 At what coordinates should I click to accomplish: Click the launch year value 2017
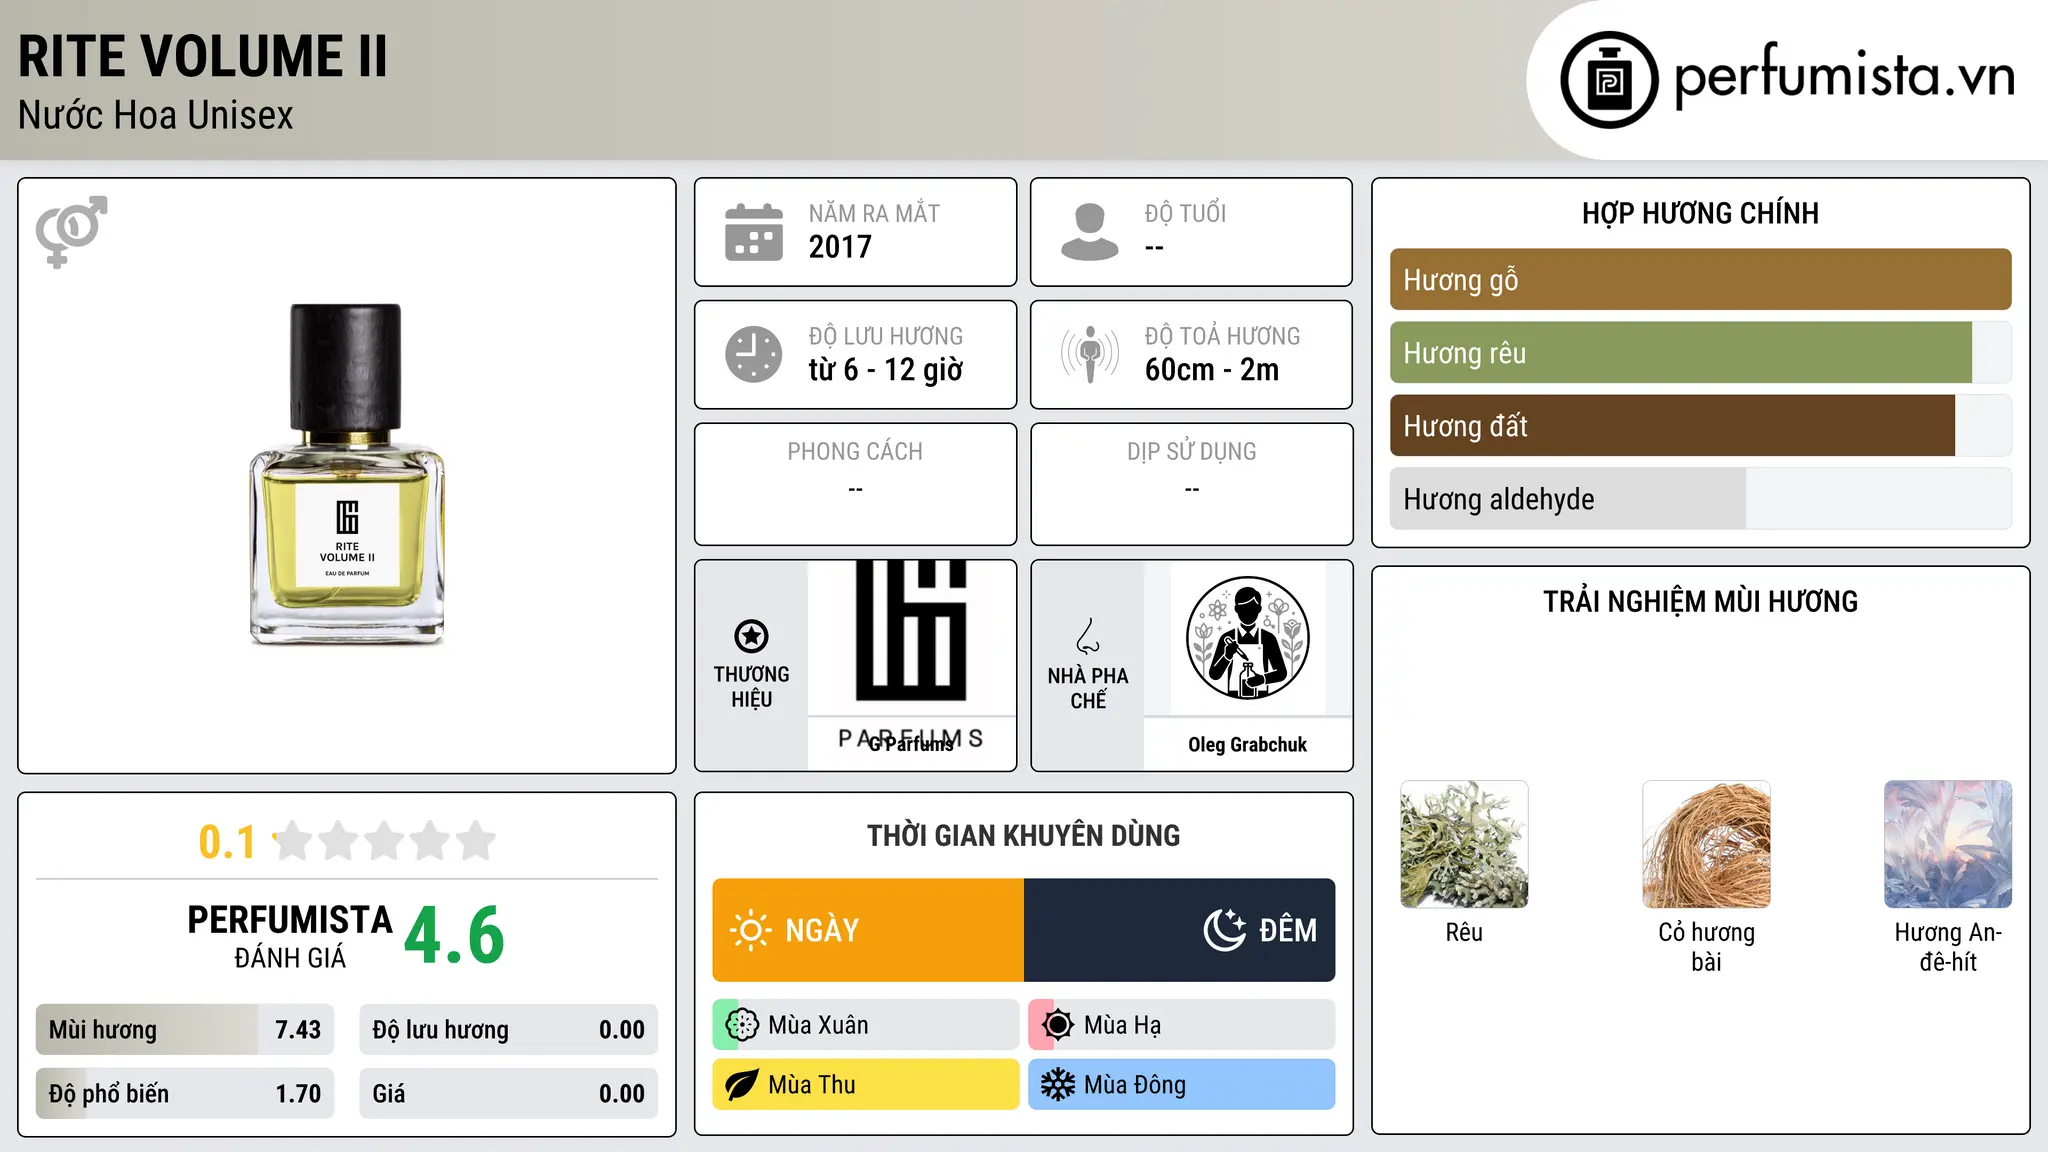point(840,247)
